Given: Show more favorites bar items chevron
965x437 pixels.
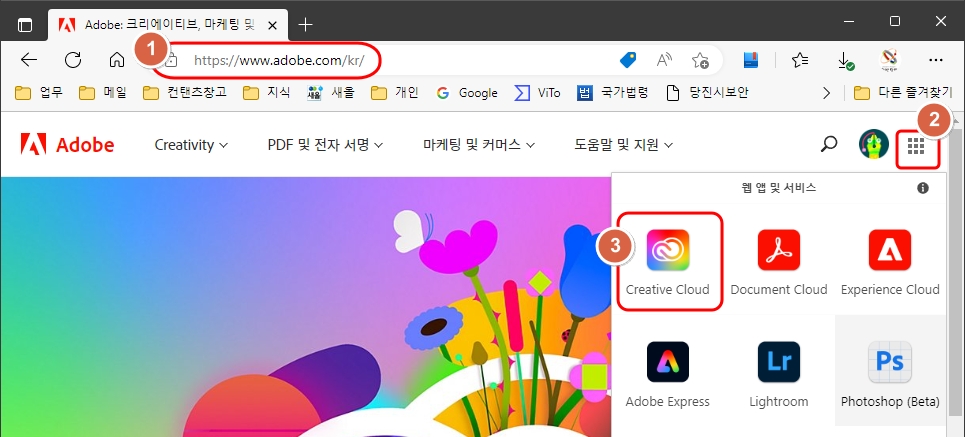Looking at the screenshot, I should click(827, 93).
